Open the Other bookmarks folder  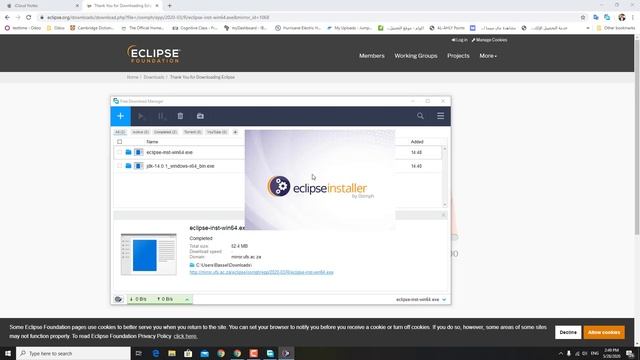click(x=616, y=28)
